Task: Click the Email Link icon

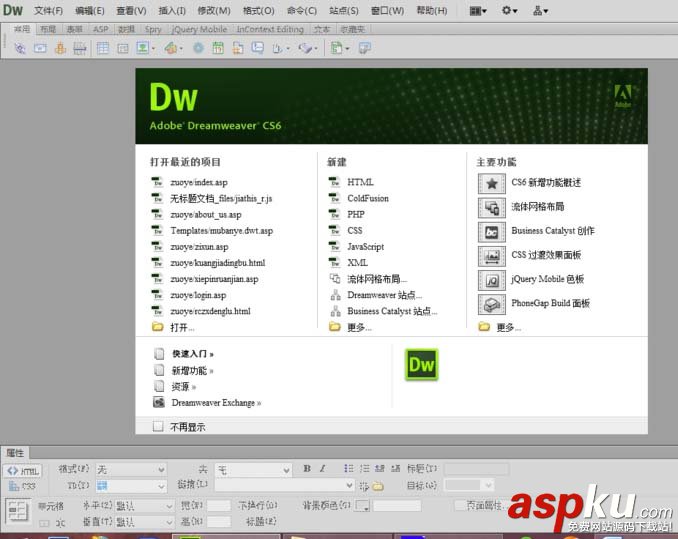Action: (x=40, y=48)
